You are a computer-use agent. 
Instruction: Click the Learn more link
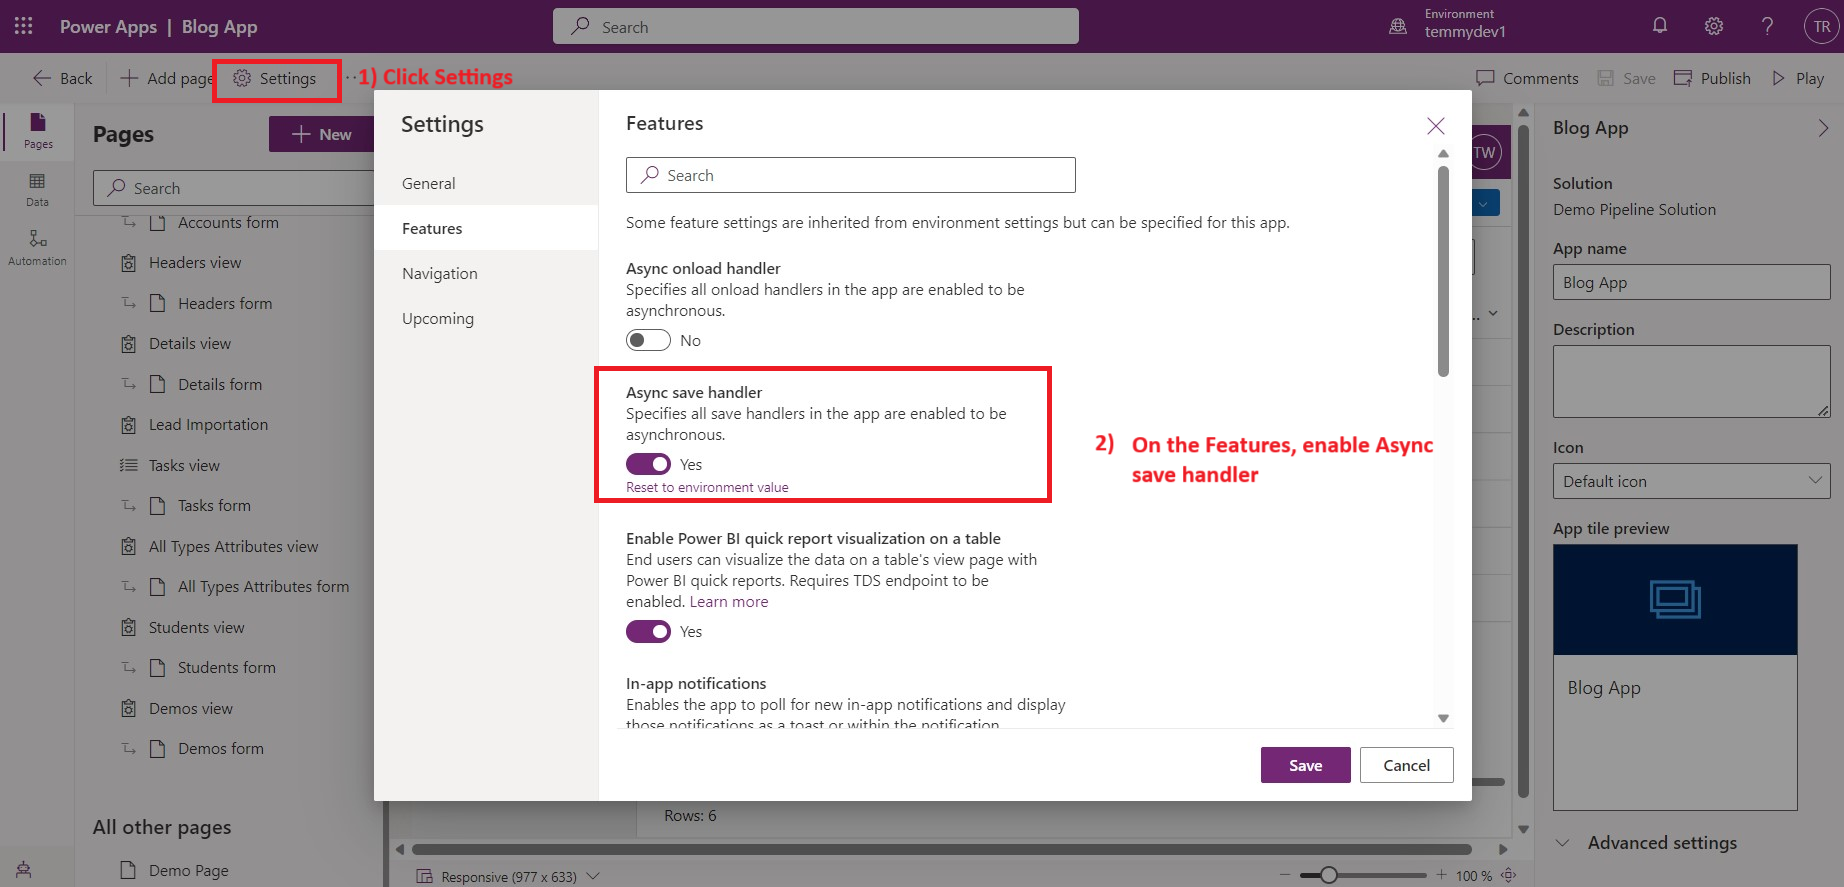coord(729,601)
